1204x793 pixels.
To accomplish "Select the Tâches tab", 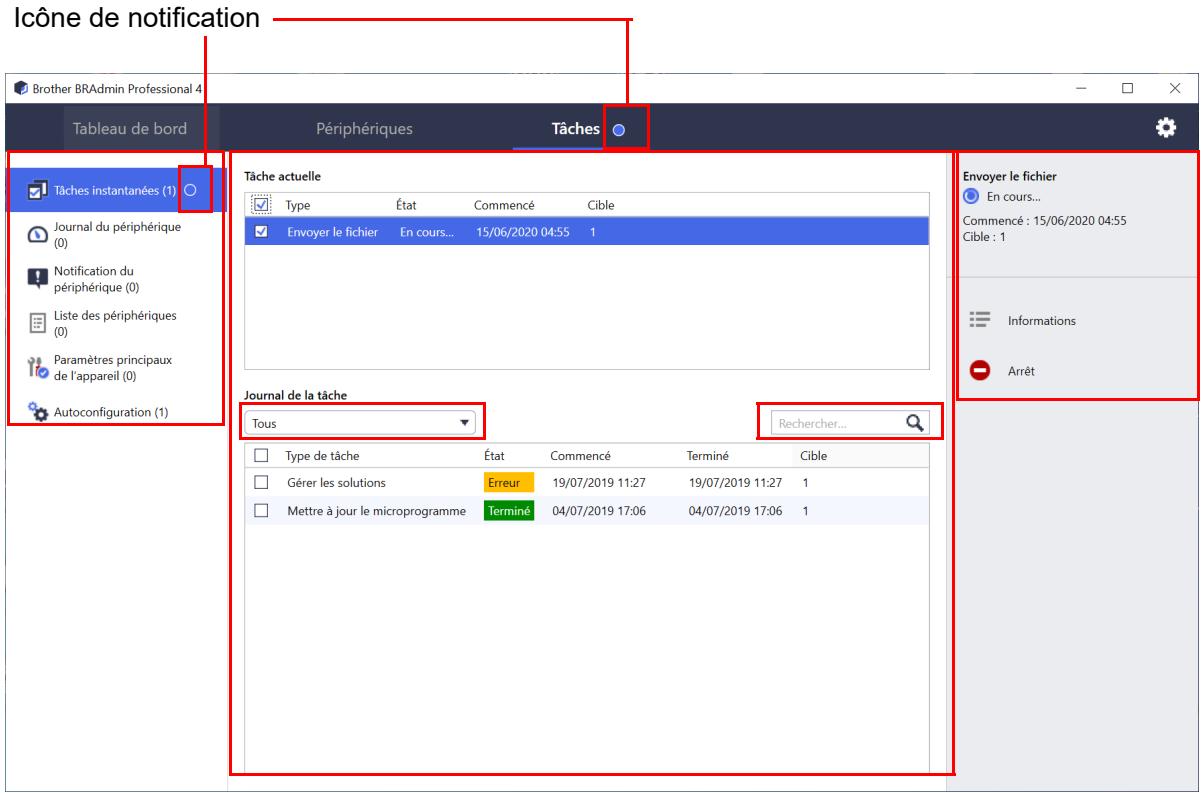I will tap(576, 128).
